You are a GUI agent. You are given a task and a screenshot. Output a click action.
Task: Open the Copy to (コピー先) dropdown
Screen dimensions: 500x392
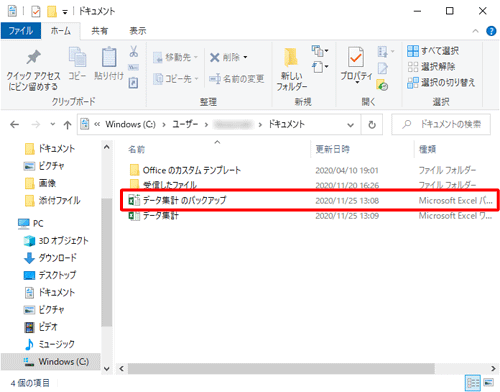(176, 79)
